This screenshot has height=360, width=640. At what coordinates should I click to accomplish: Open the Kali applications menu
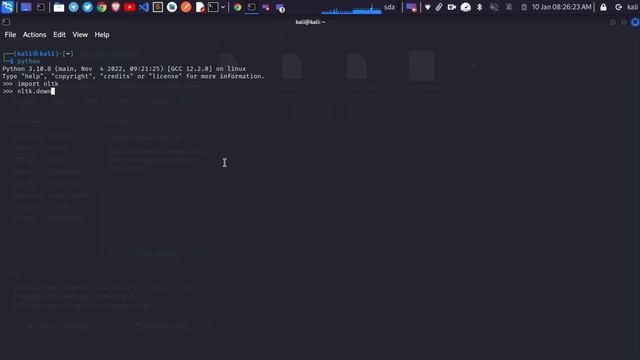pyautogui.click(x=7, y=7)
